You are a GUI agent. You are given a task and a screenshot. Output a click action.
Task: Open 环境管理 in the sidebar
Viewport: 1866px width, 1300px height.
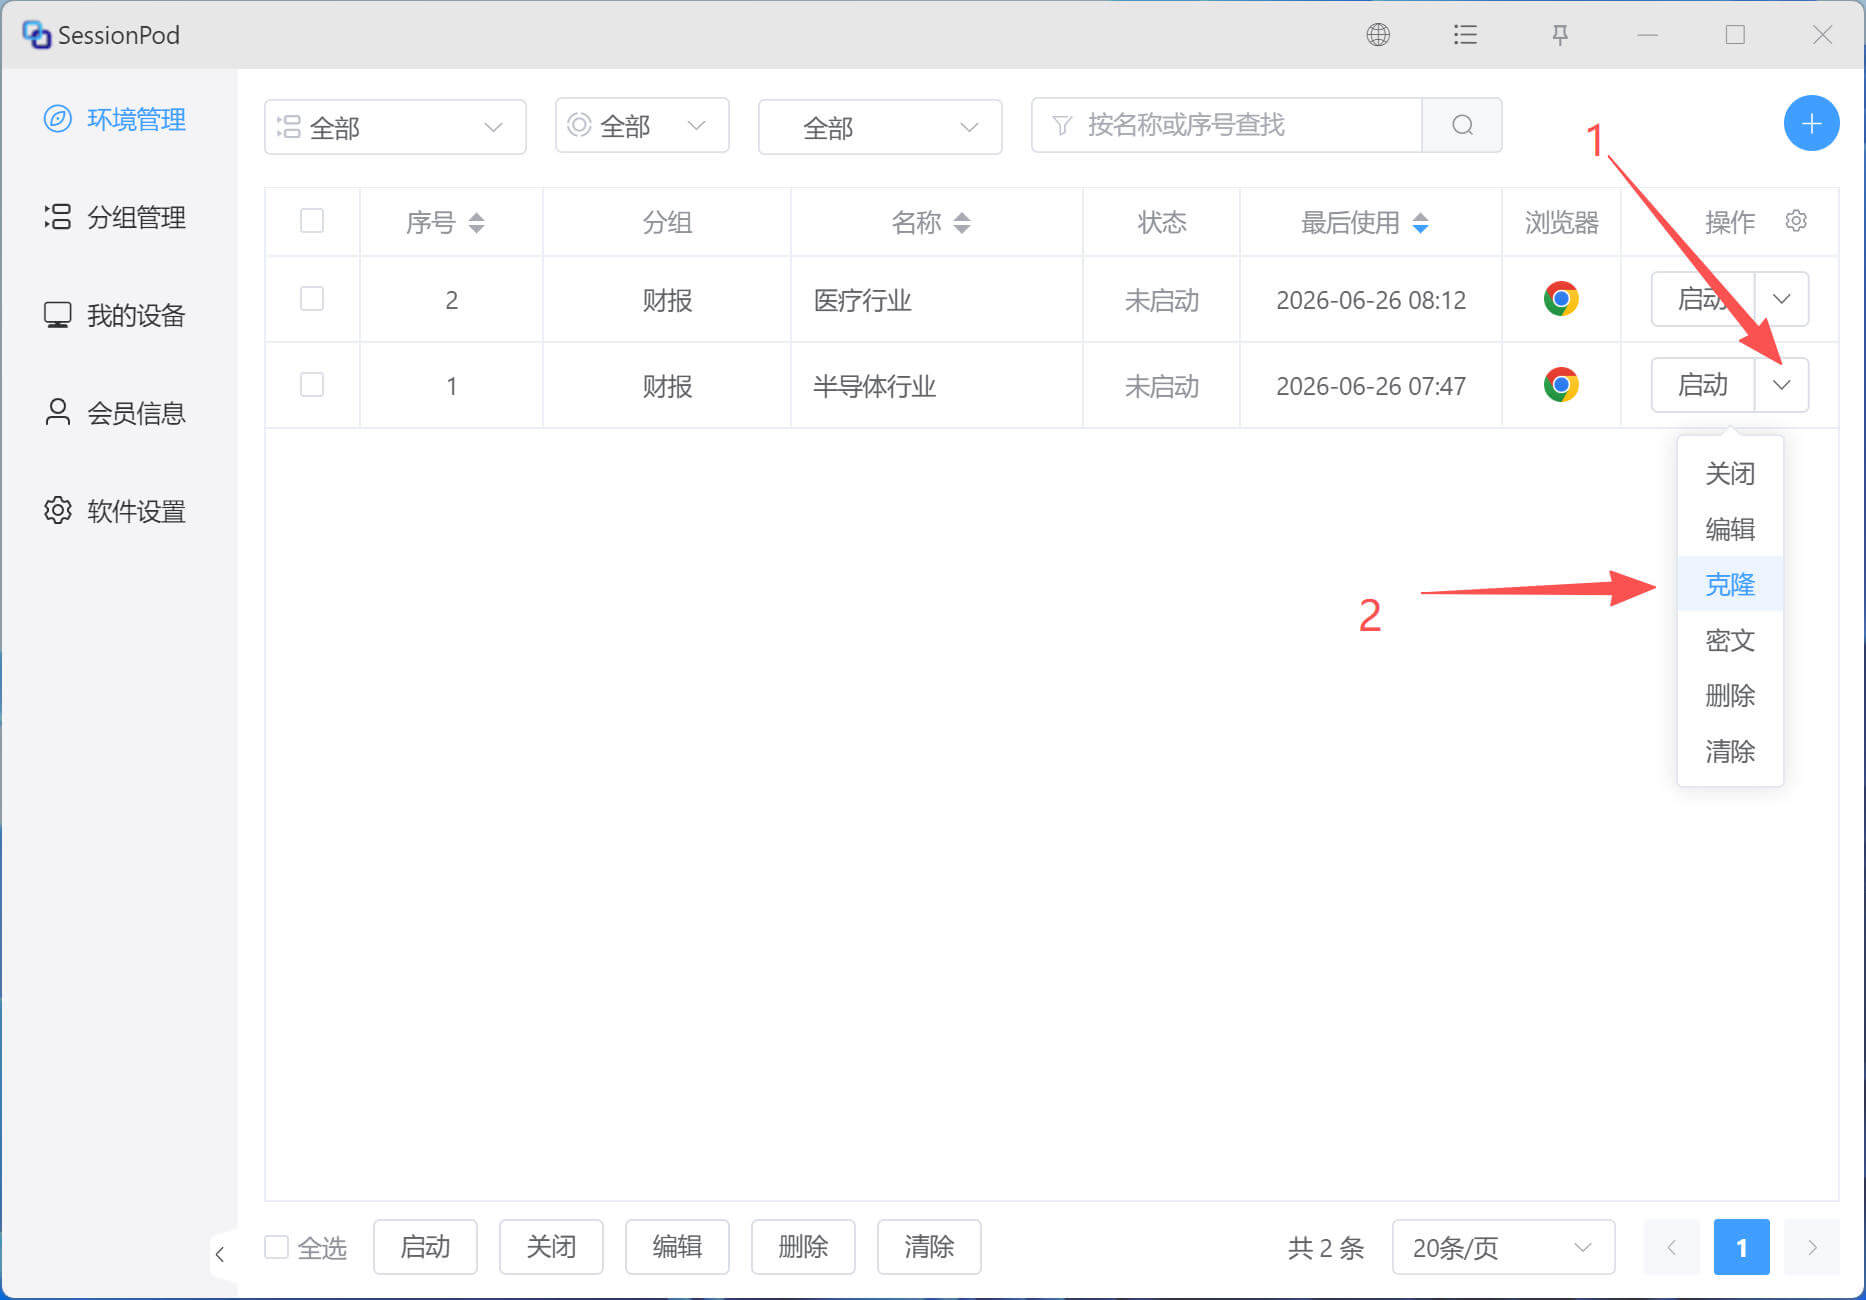point(116,120)
